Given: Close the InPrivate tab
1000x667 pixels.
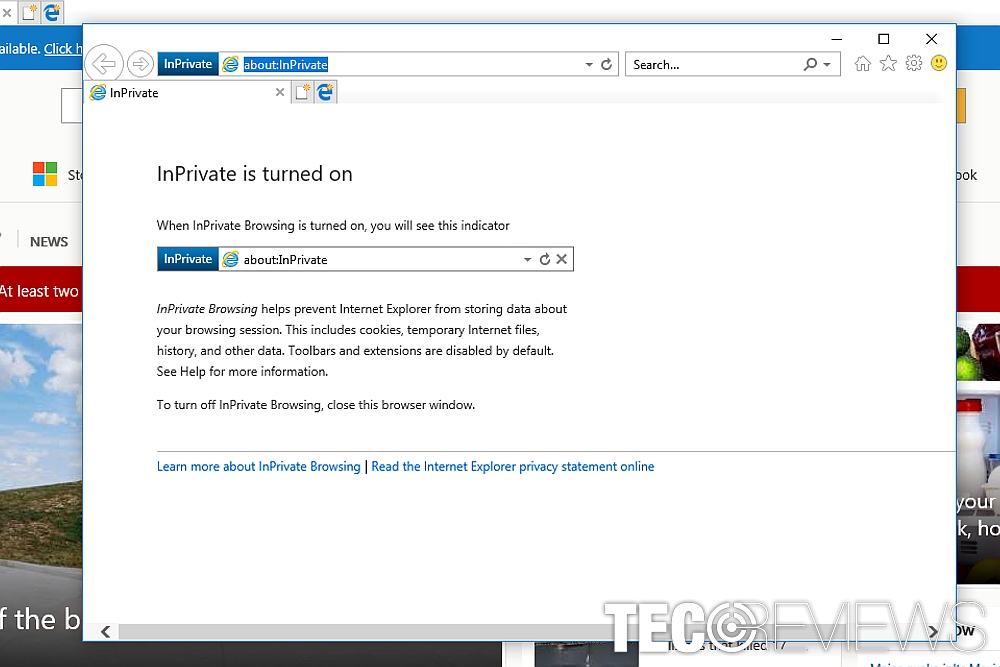Looking at the screenshot, I should [x=279, y=92].
